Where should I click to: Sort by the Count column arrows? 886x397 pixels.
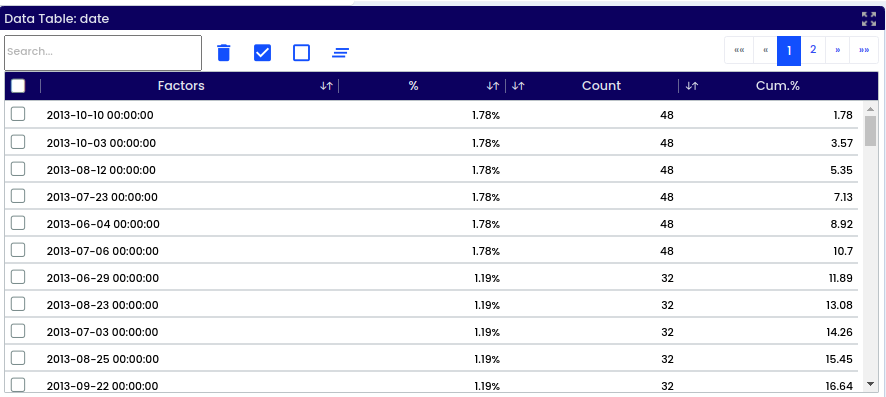[518, 86]
